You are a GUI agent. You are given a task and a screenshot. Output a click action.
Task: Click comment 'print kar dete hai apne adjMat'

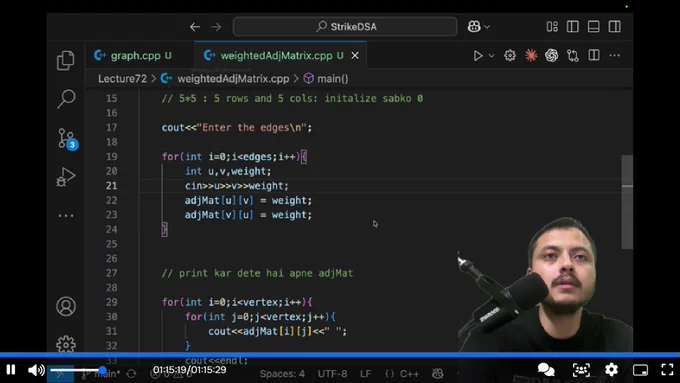click(258, 273)
